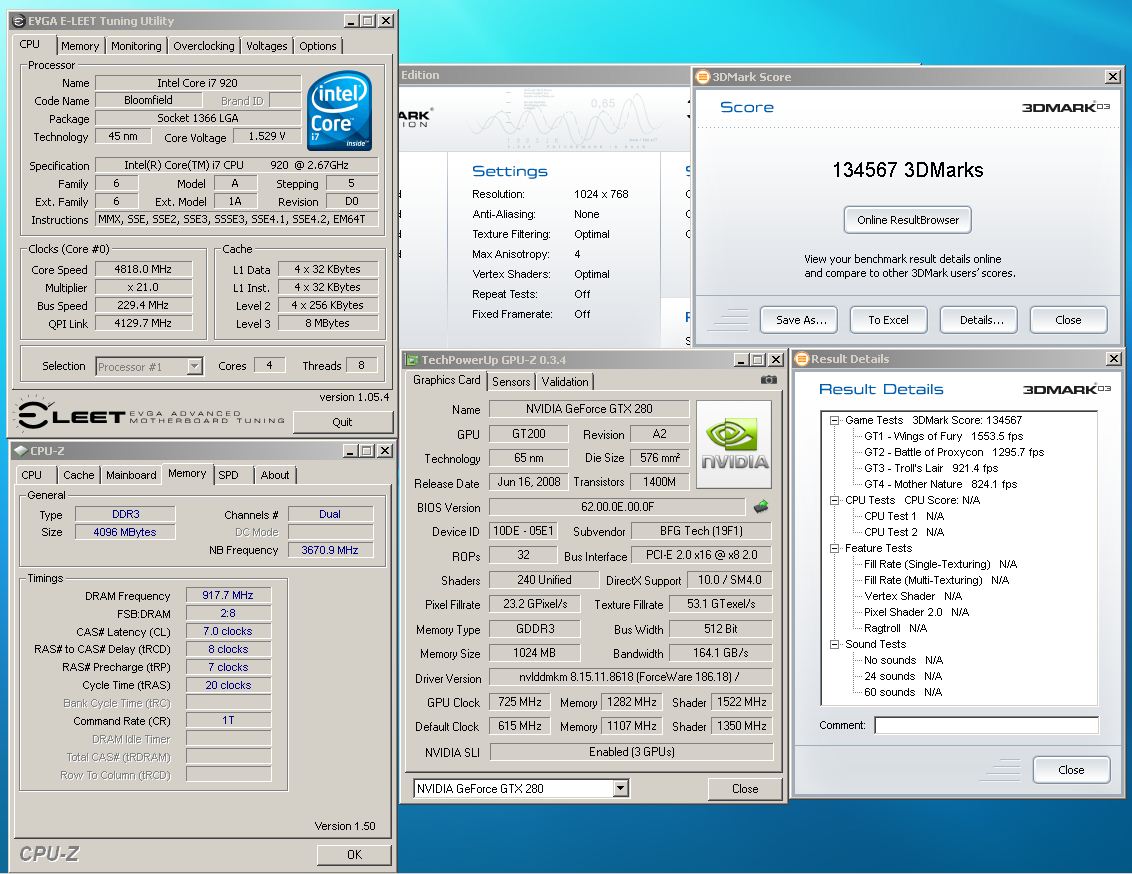Viewport: 1132px width, 874px height.
Task: Click the 134567 3DMarks score text
Action: [x=907, y=170]
